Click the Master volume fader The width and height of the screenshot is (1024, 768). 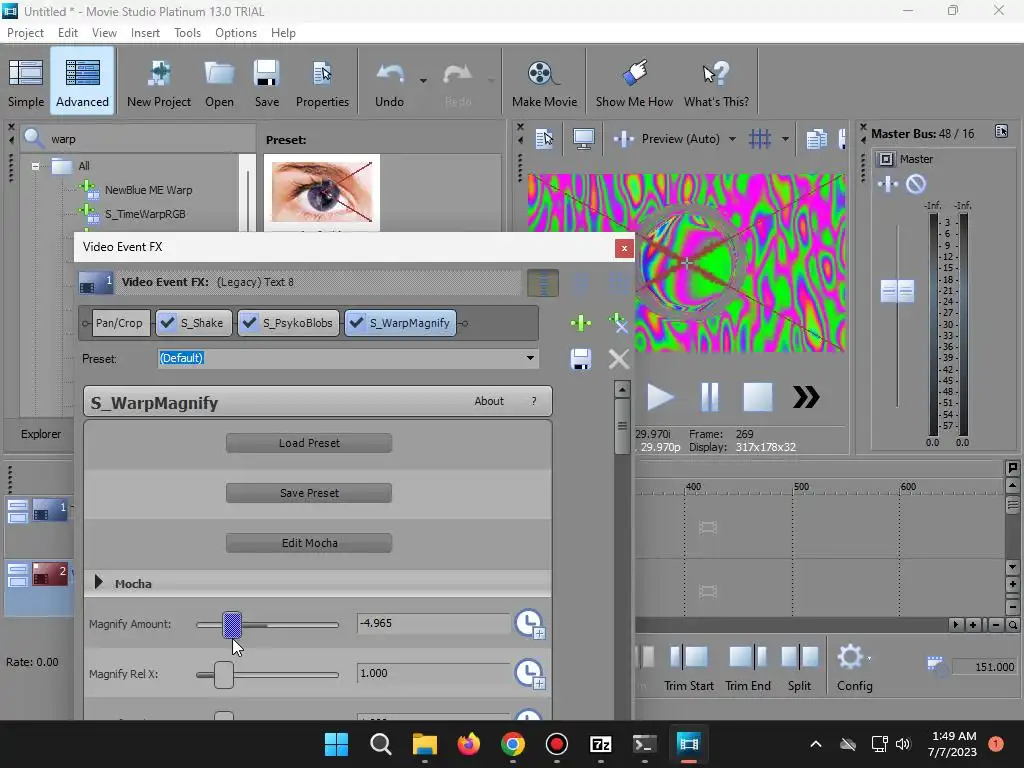(897, 291)
